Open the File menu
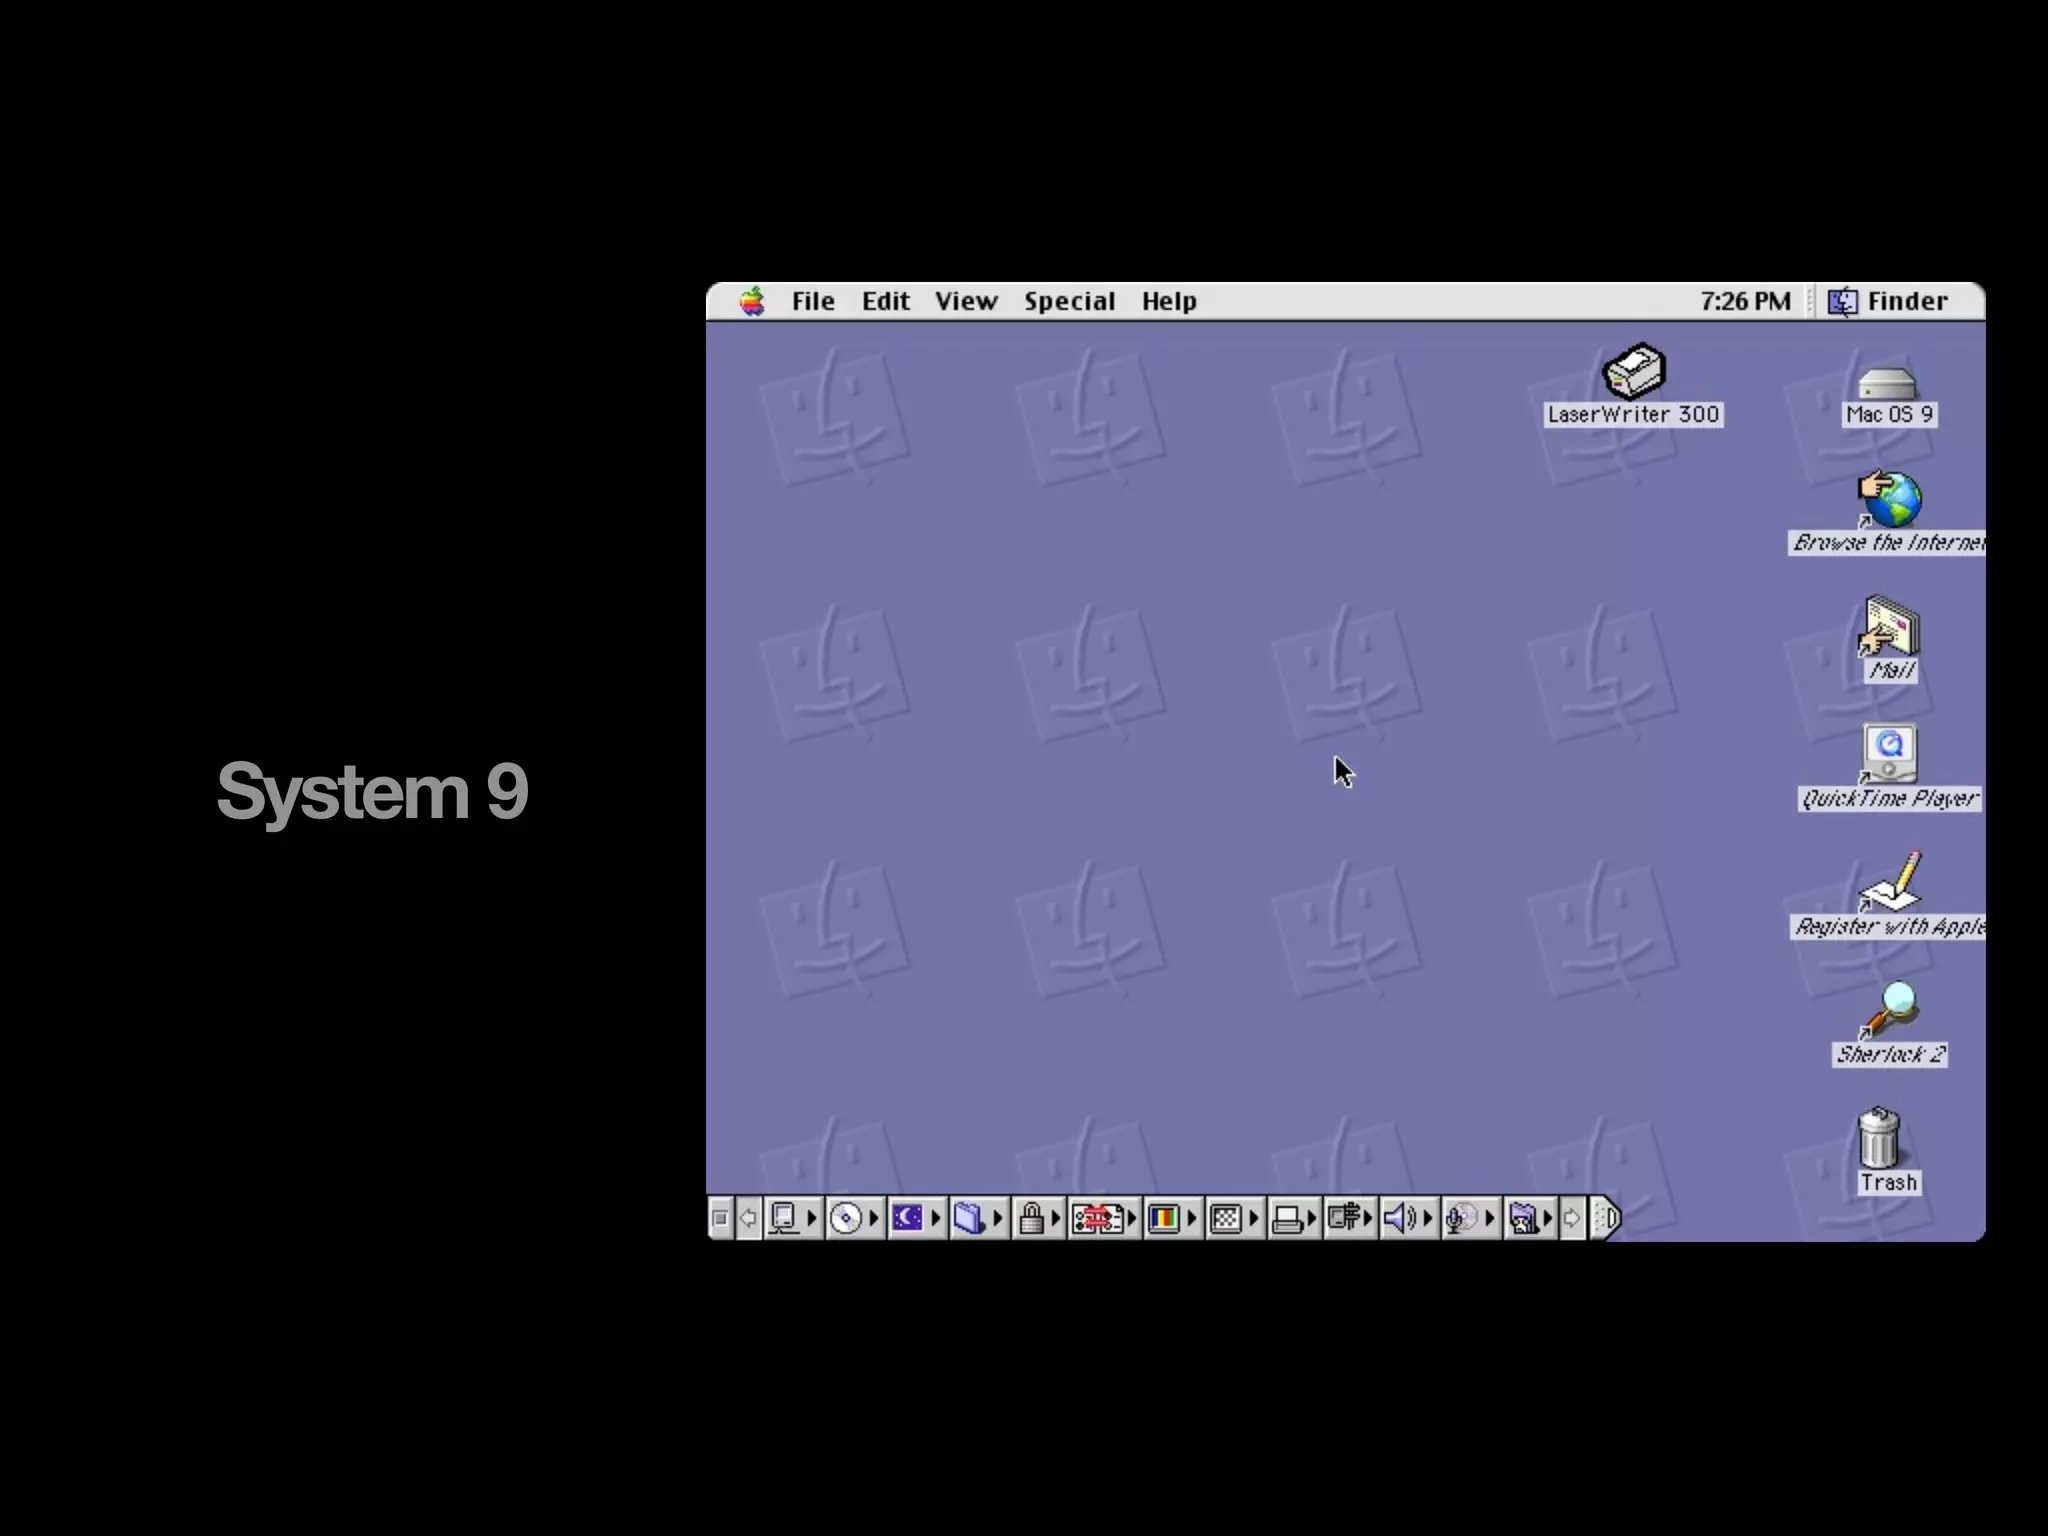The height and width of the screenshot is (1536, 2048). tap(813, 301)
